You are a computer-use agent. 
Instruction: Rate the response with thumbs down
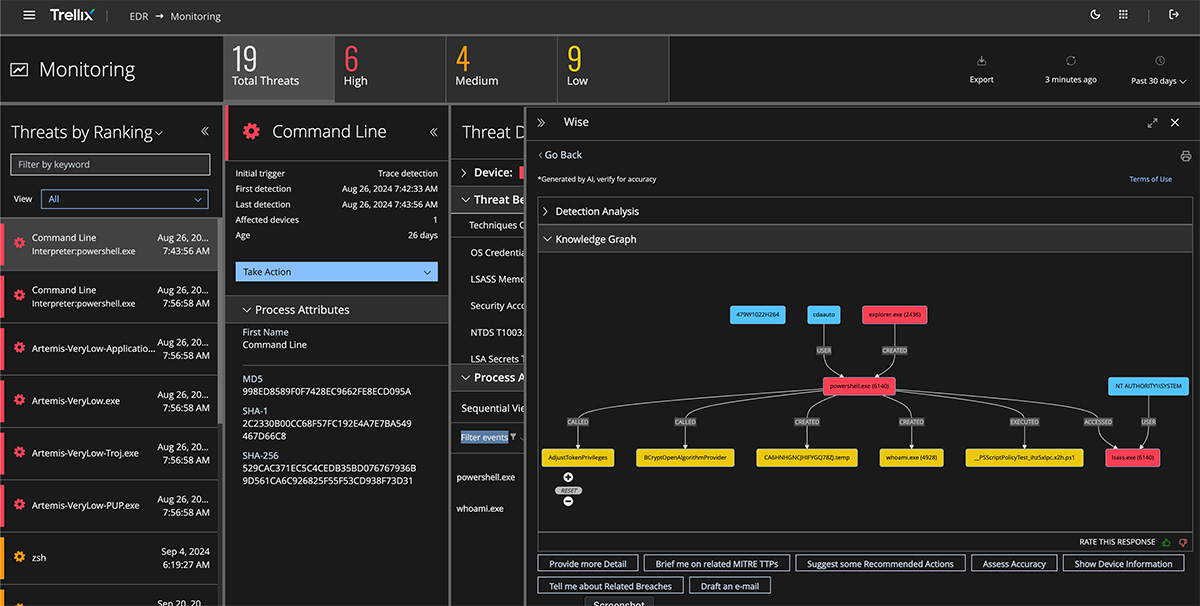tap(1183, 542)
